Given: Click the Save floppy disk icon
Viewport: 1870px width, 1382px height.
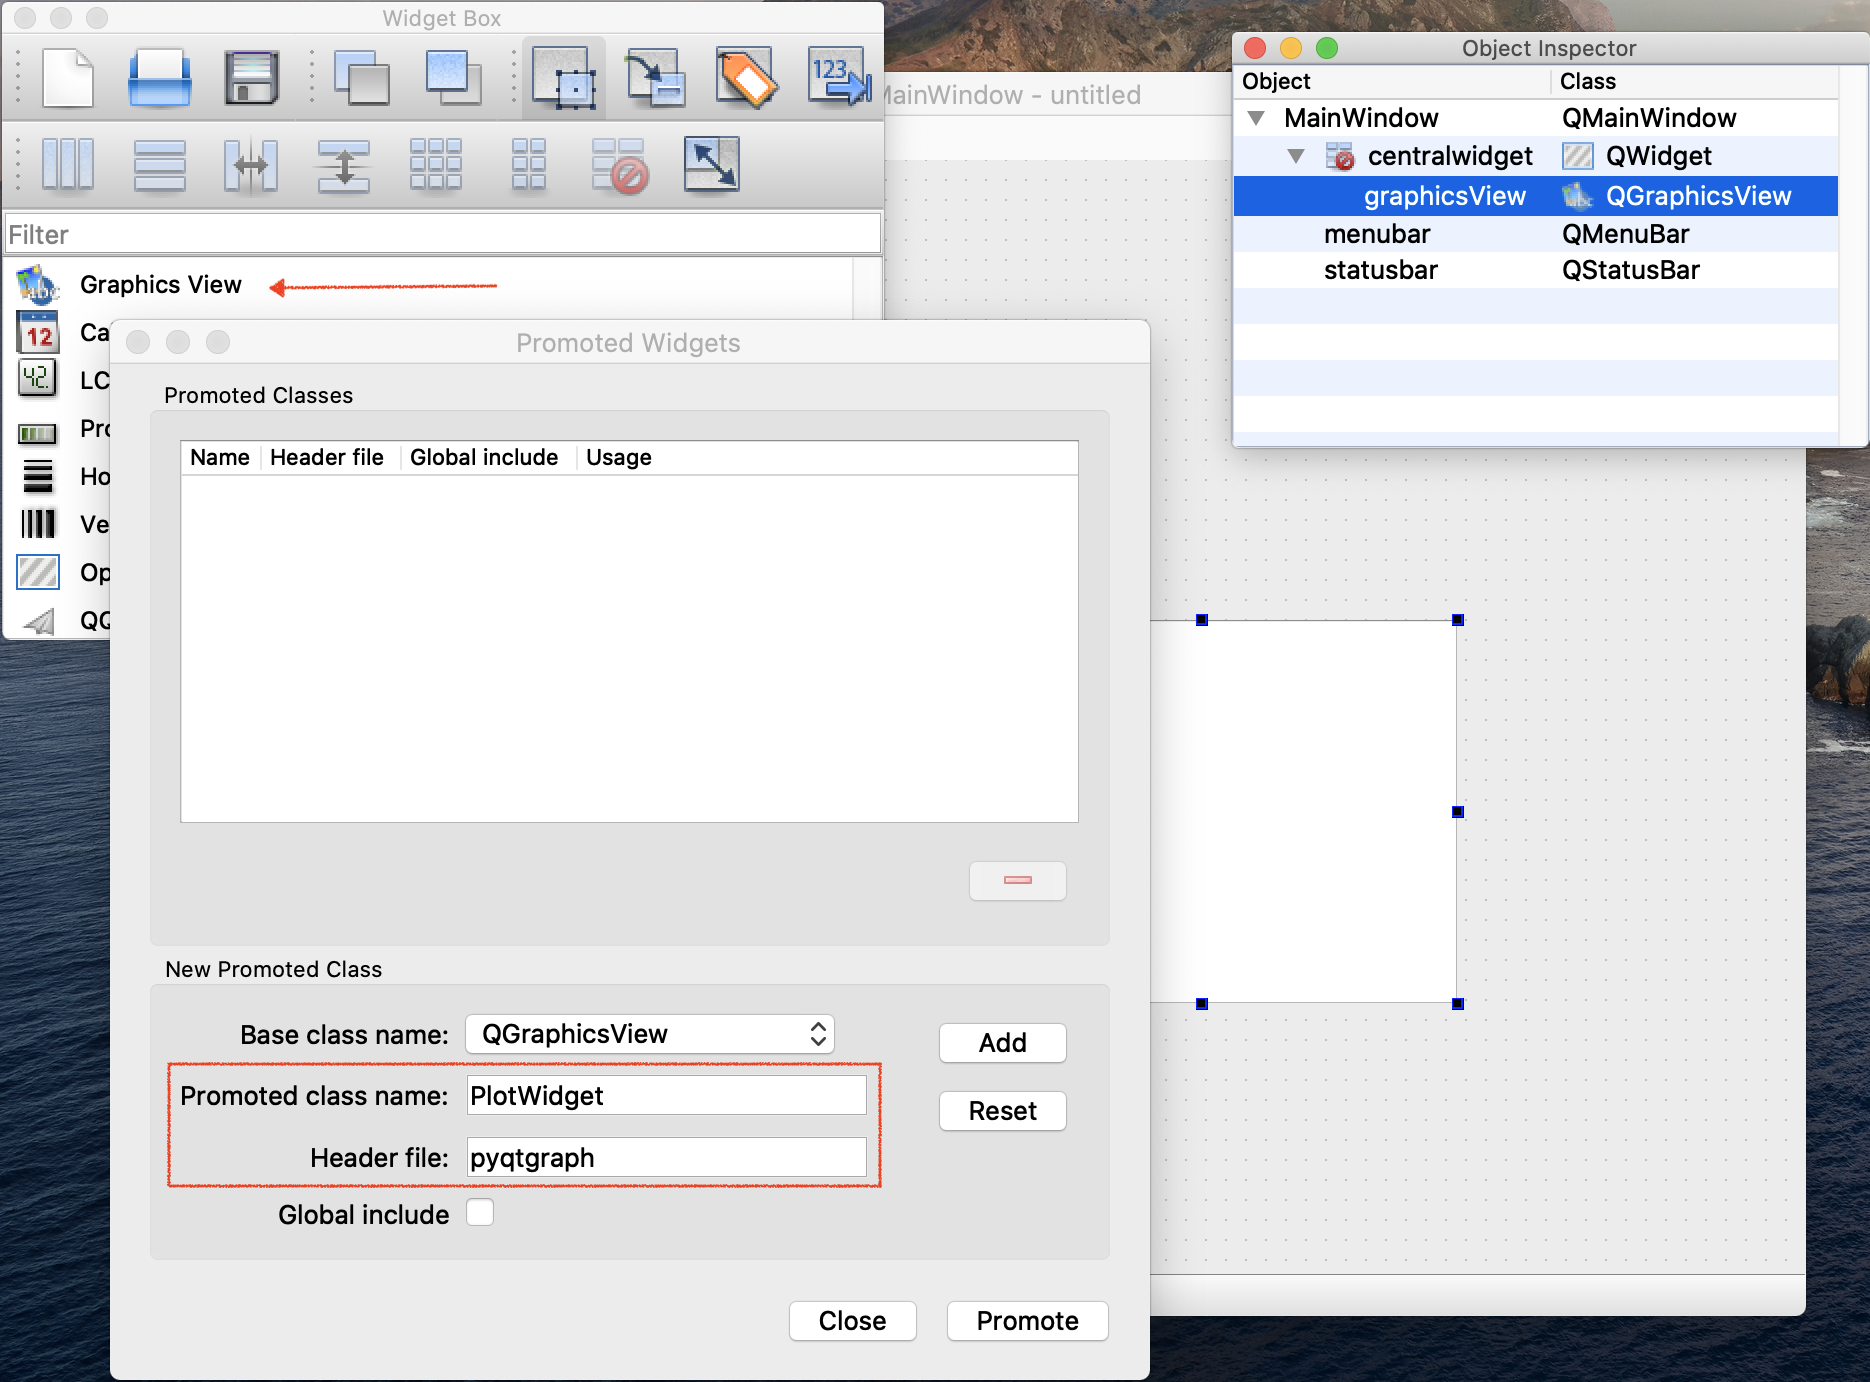Looking at the screenshot, I should click(x=251, y=78).
